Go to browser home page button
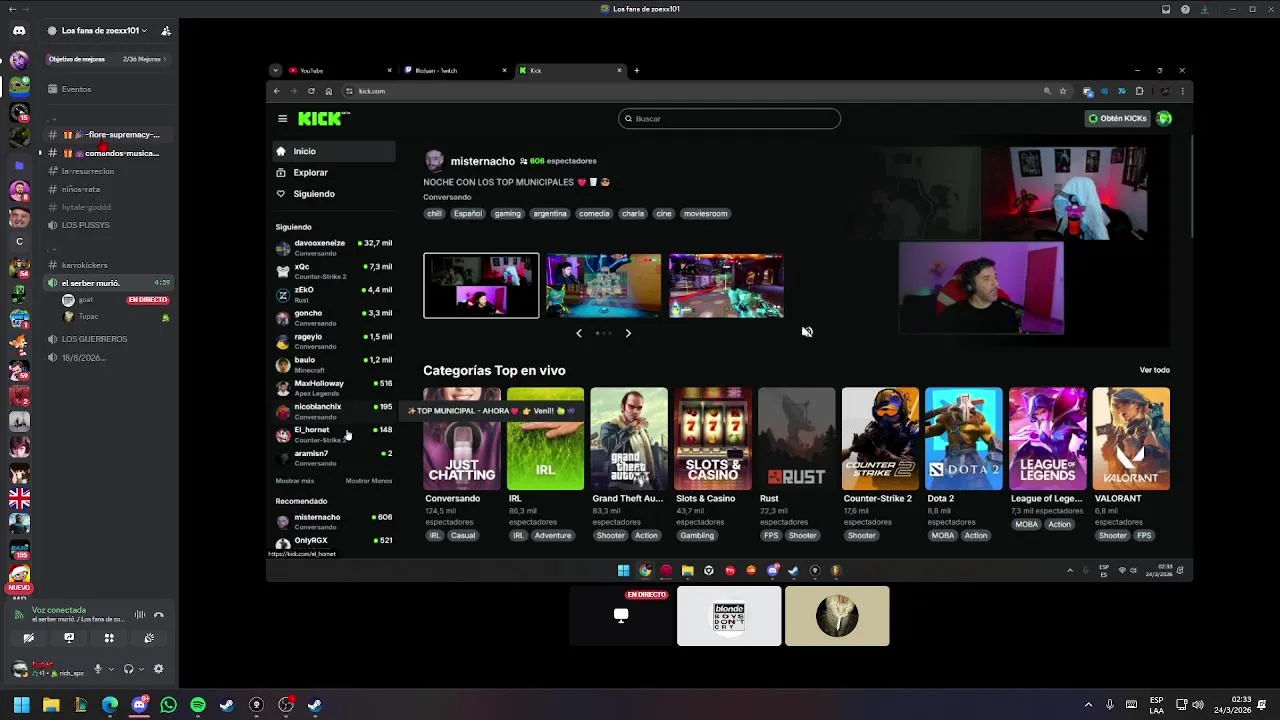Viewport: 1280px width, 720px height. (x=328, y=91)
